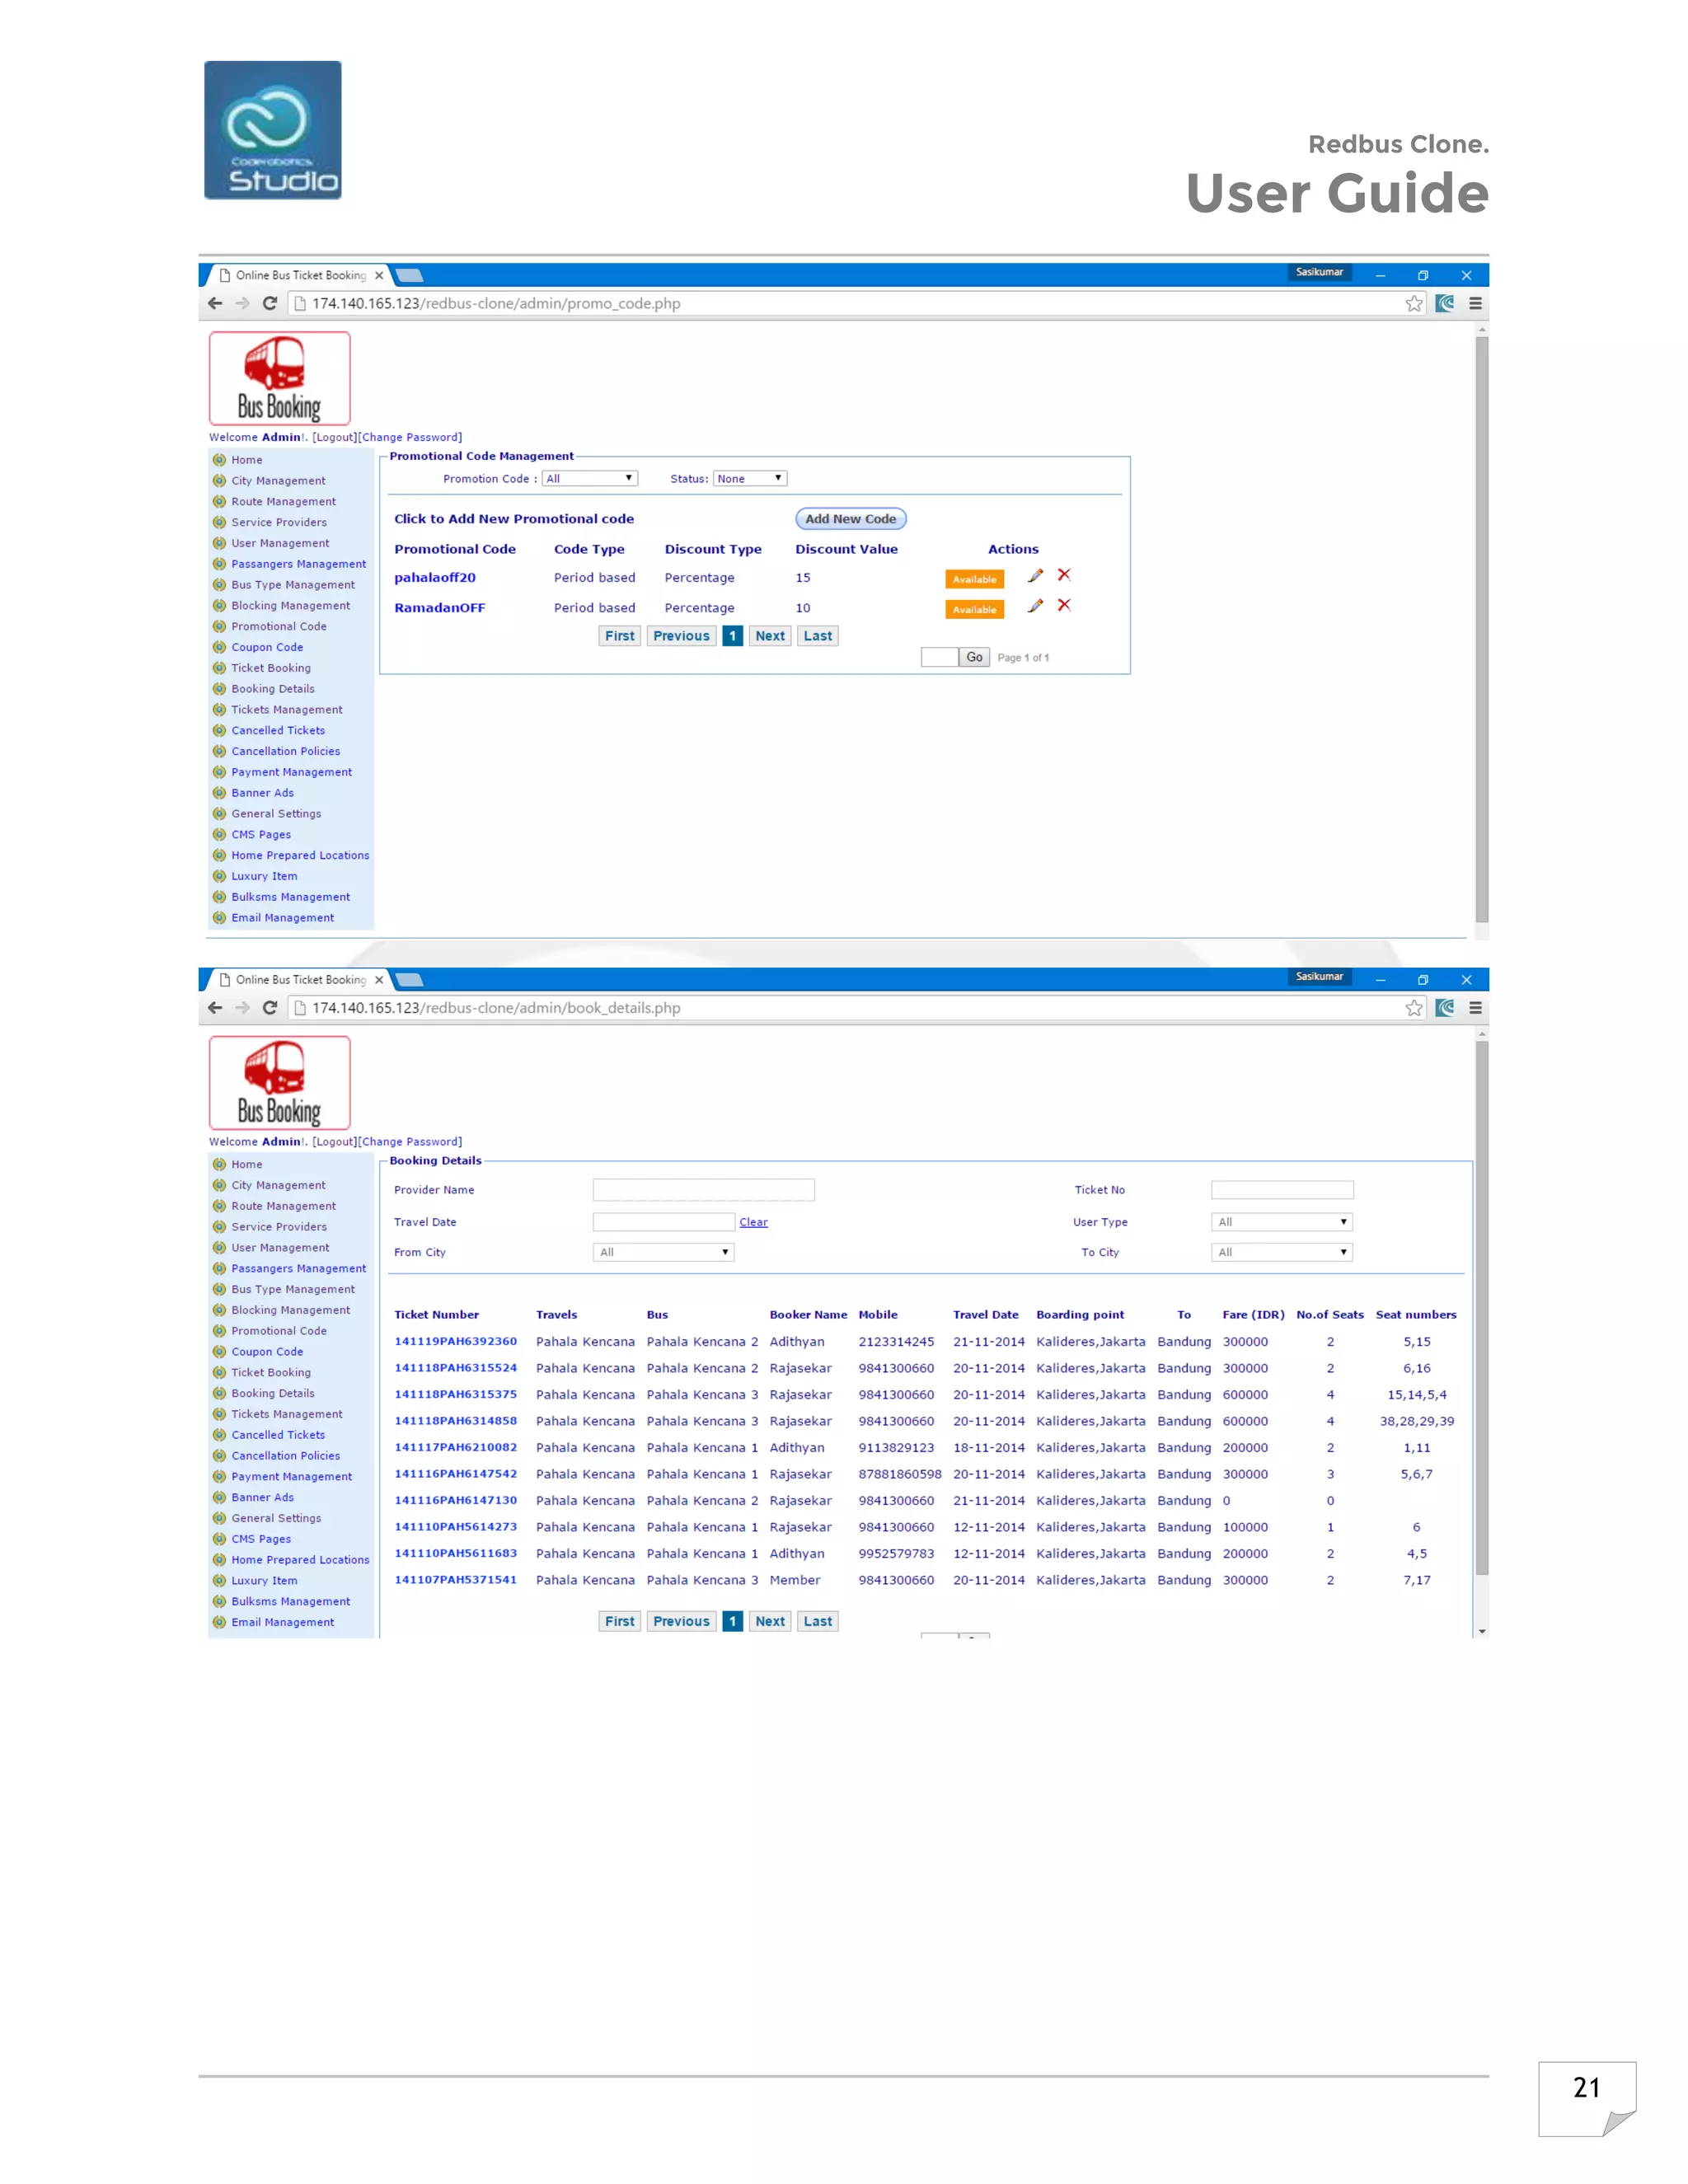Open the User Type dropdown

pos(1282,1222)
